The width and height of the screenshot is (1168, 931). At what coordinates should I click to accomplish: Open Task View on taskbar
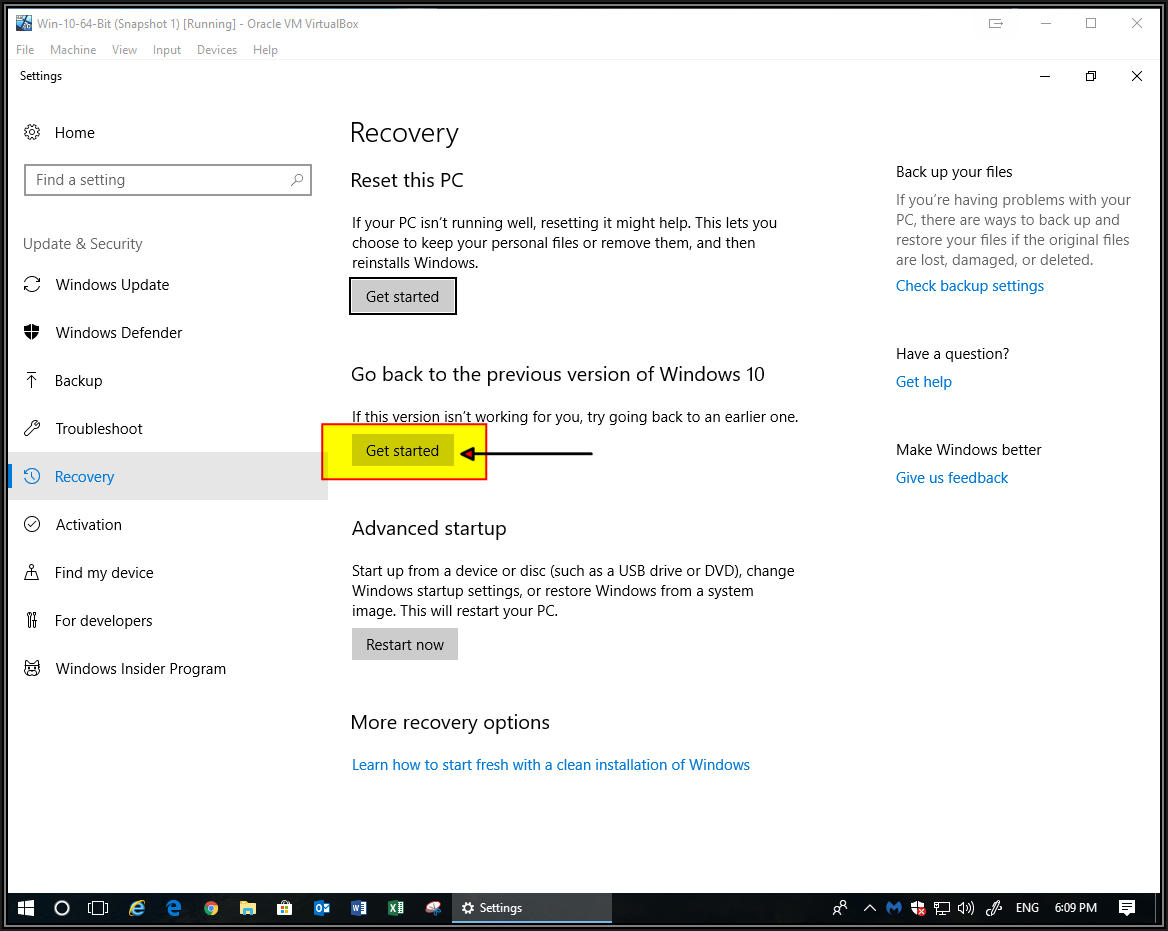[x=98, y=908]
